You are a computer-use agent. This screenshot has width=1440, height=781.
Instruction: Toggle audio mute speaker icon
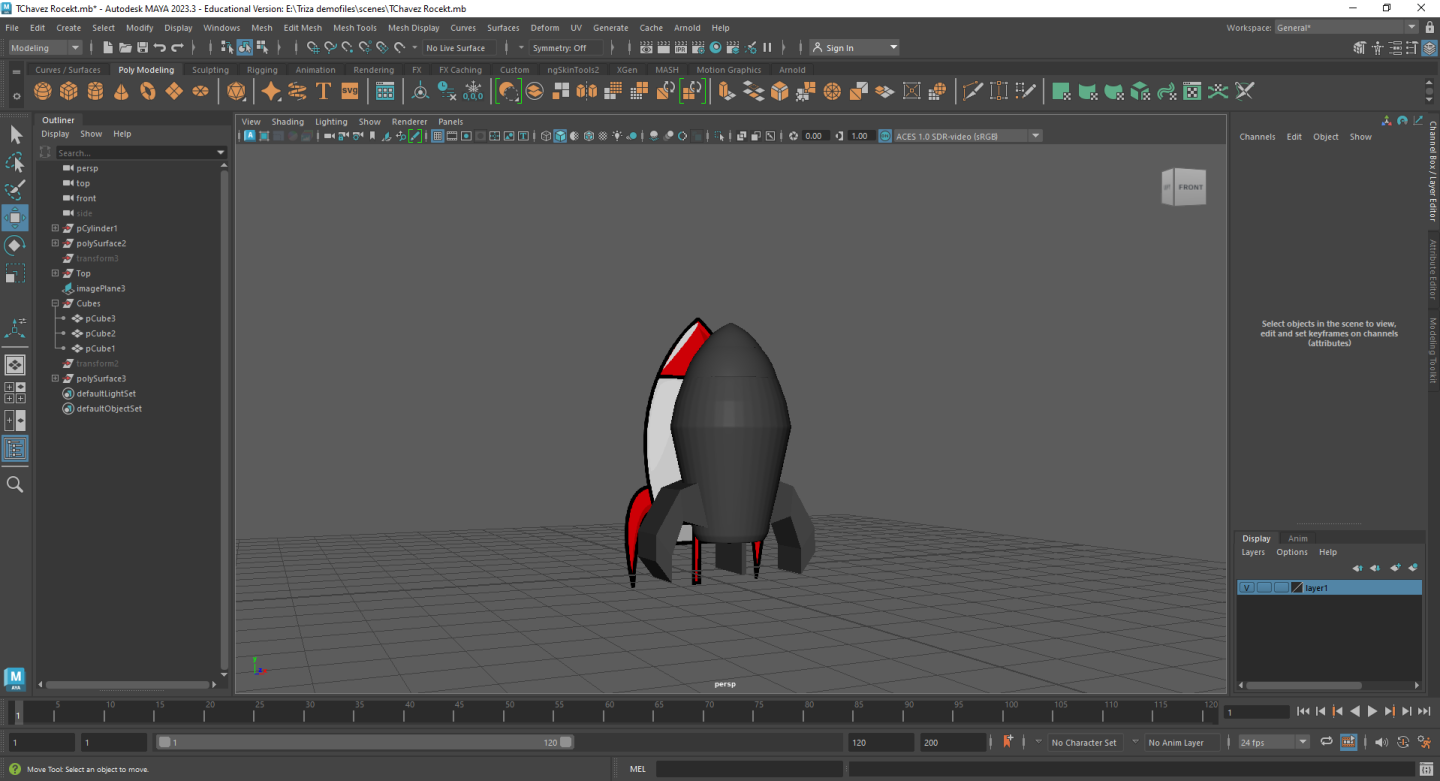click(1381, 742)
